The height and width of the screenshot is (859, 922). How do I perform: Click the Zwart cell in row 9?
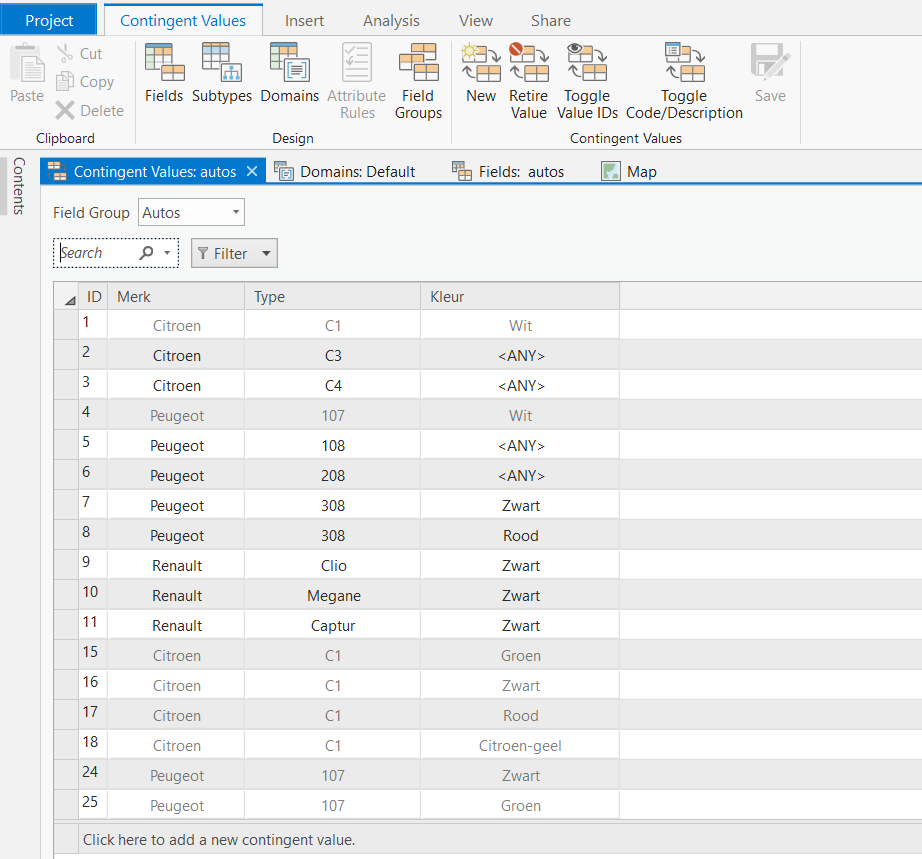coord(520,565)
